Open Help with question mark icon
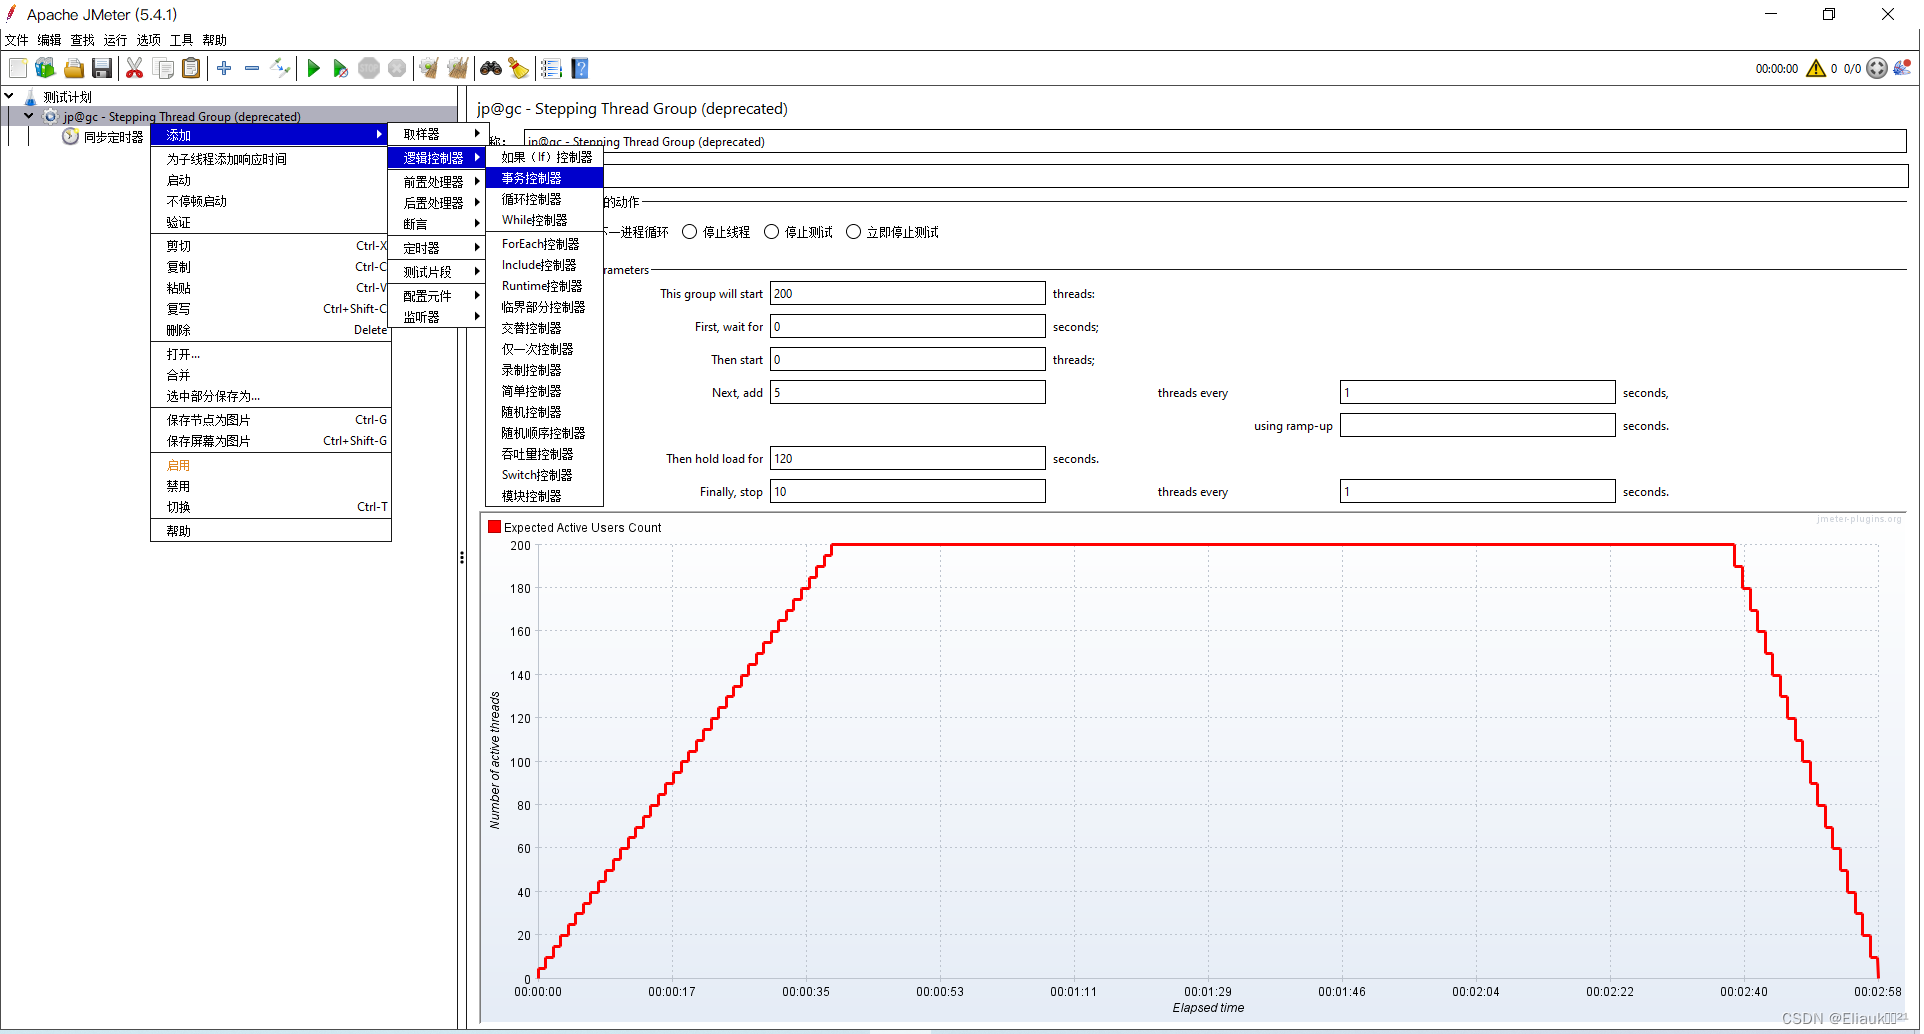Image resolution: width=1924 pixels, height=1034 pixels. pos(580,68)
